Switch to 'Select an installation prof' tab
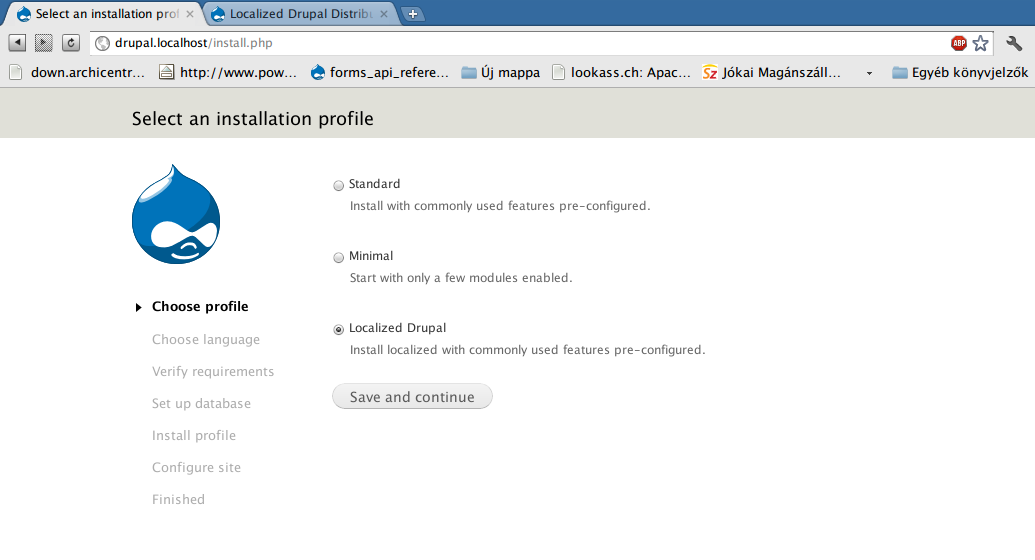 pyautogui.click(x=106, y=14)
